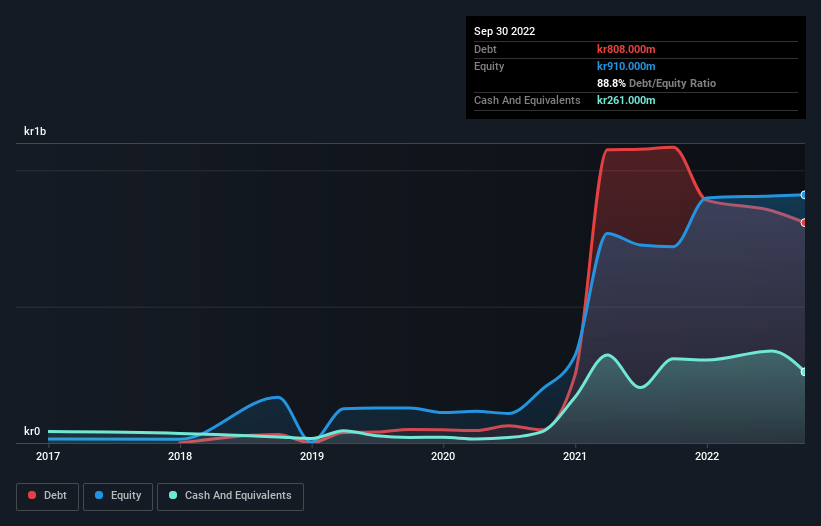The image size is (821, 526).
Task: Click the Equity endpoint marker at Sep 2022
Action: pyautogui.click(x=804, y=195)
